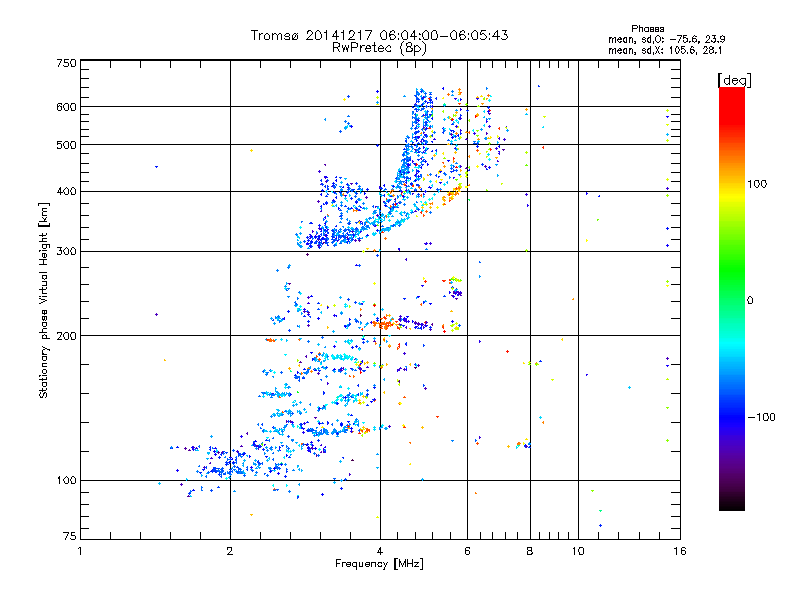Click the '0' tick label on the colorbar
Viewport: 800px width, 600px height.
(750, 301)
